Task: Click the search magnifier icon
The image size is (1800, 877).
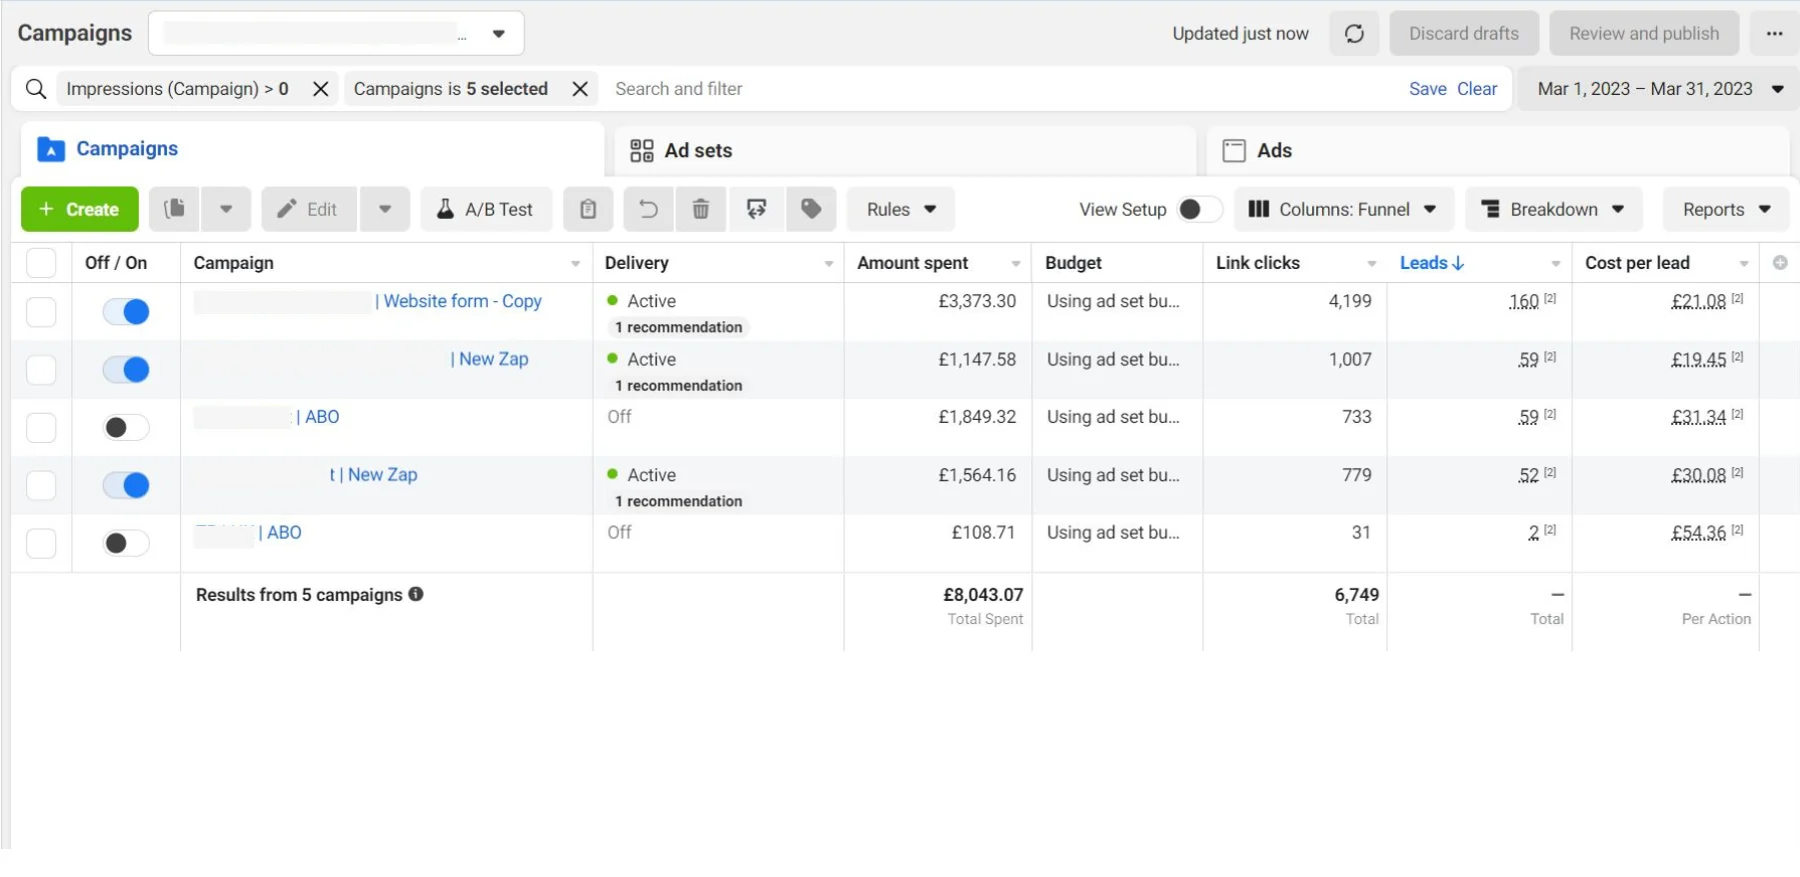Action: [x=36, y=89]
